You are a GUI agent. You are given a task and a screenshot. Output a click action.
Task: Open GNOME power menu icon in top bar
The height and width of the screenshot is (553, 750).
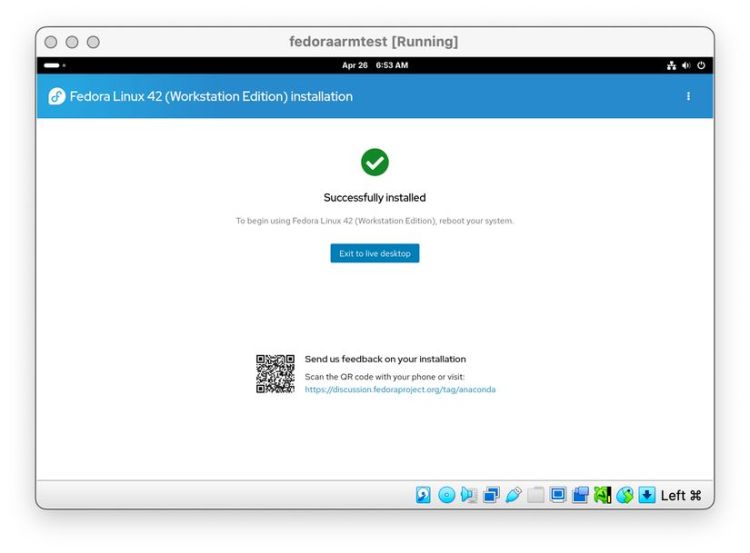[701, 65]
